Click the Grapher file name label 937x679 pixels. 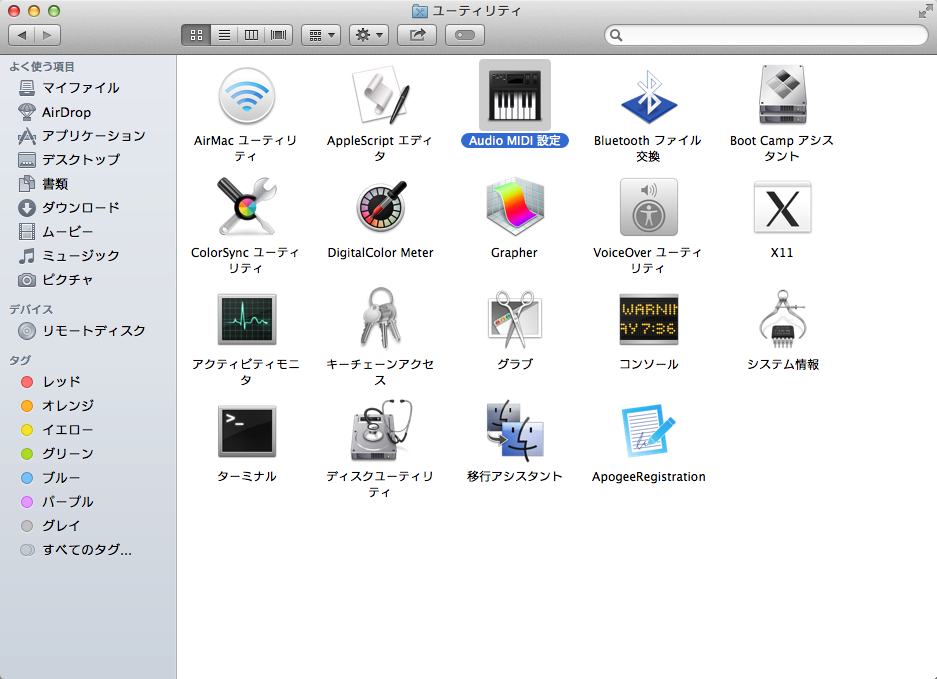pyautogui.click(x=514, y=252)
